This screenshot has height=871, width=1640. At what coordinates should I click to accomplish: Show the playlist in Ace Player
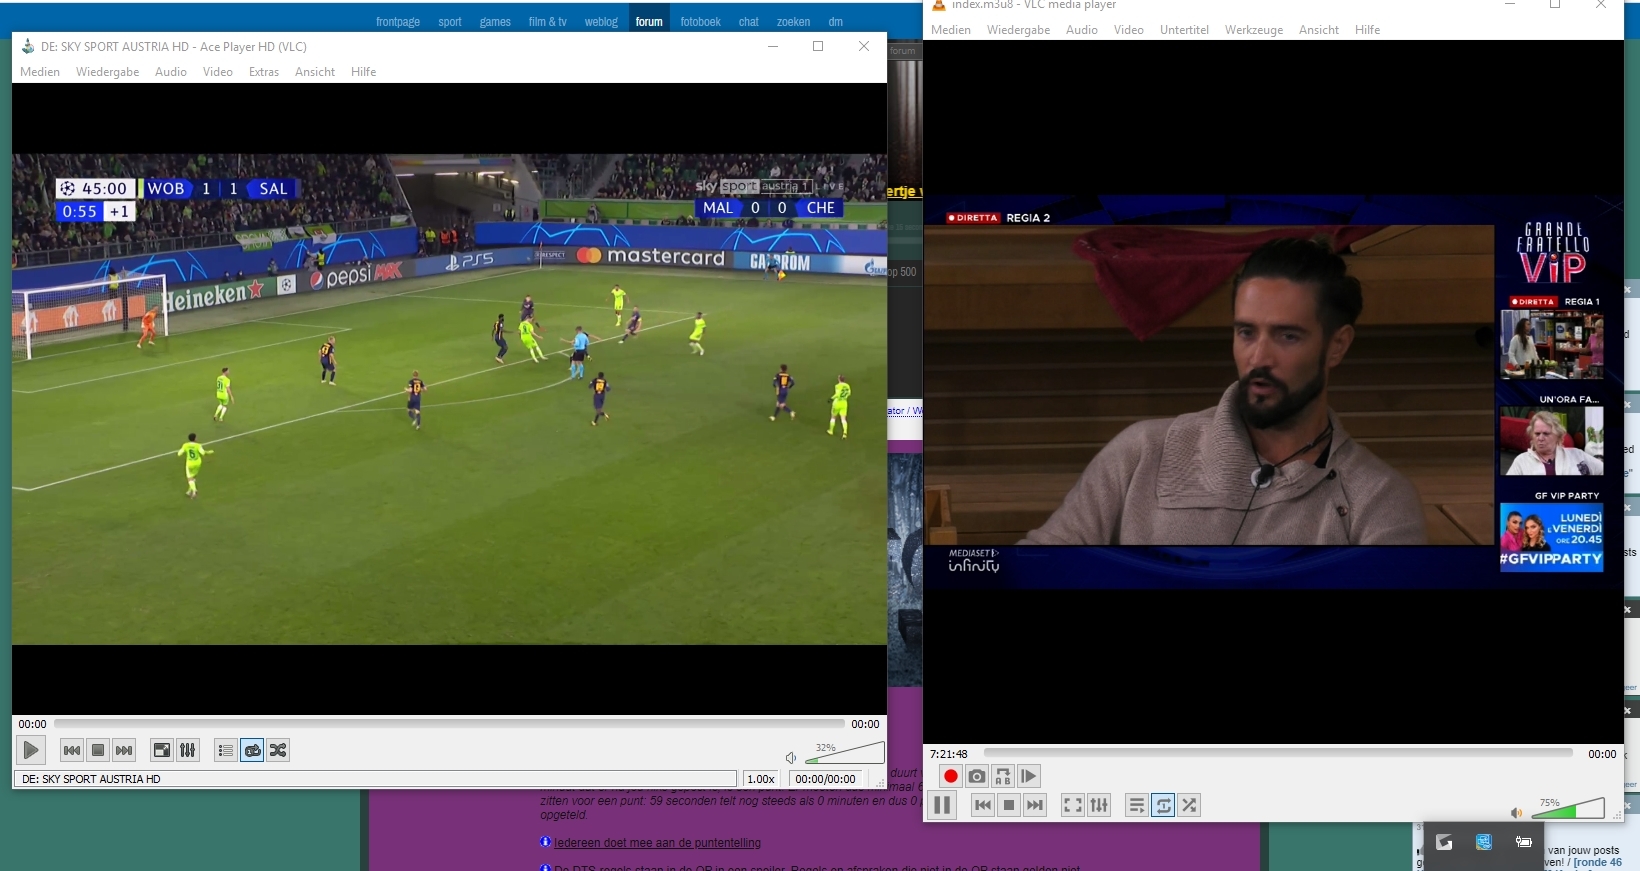(226, 750)
